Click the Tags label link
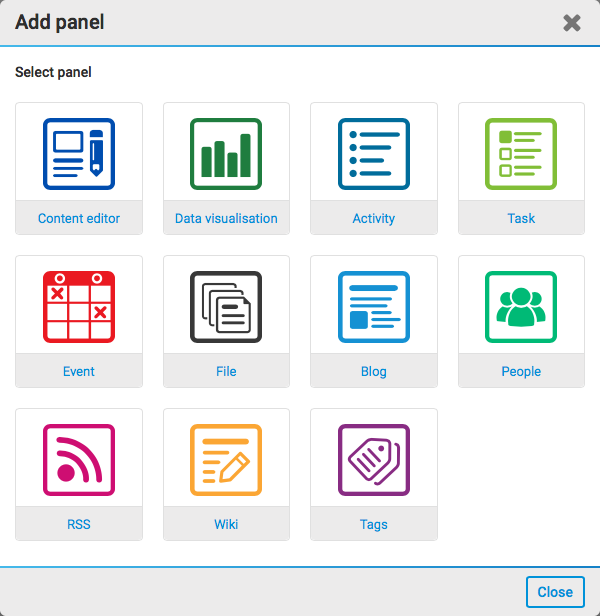The width and height of the screenshot is (600, 616). [374, 524]
